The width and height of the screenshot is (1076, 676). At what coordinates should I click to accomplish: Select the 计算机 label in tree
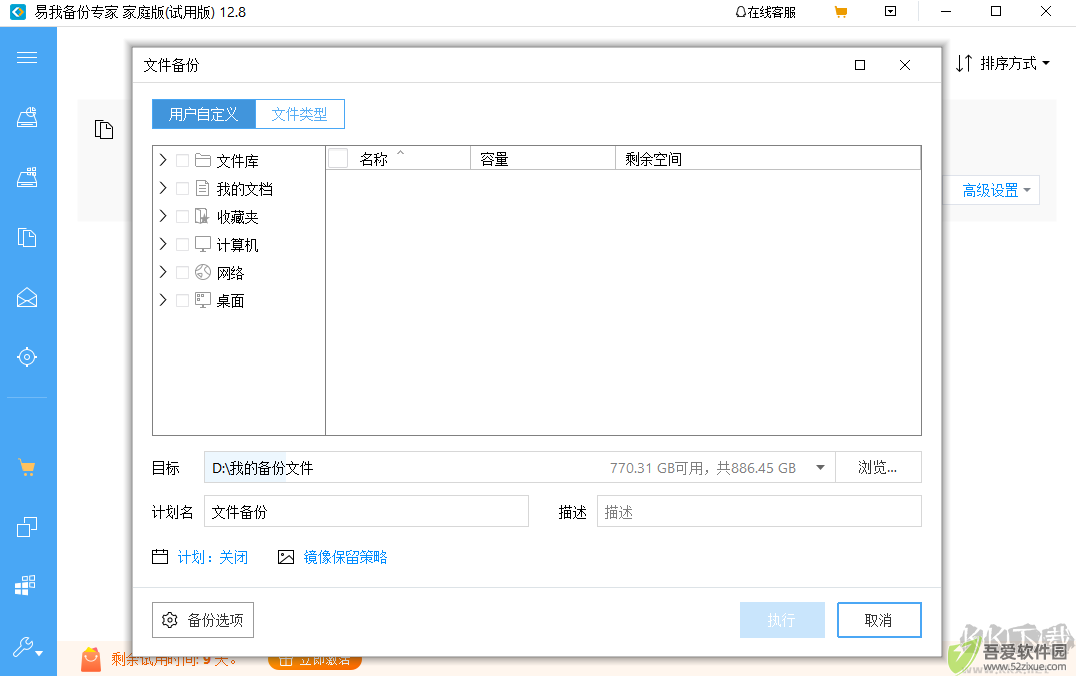(x=237, y=245)
